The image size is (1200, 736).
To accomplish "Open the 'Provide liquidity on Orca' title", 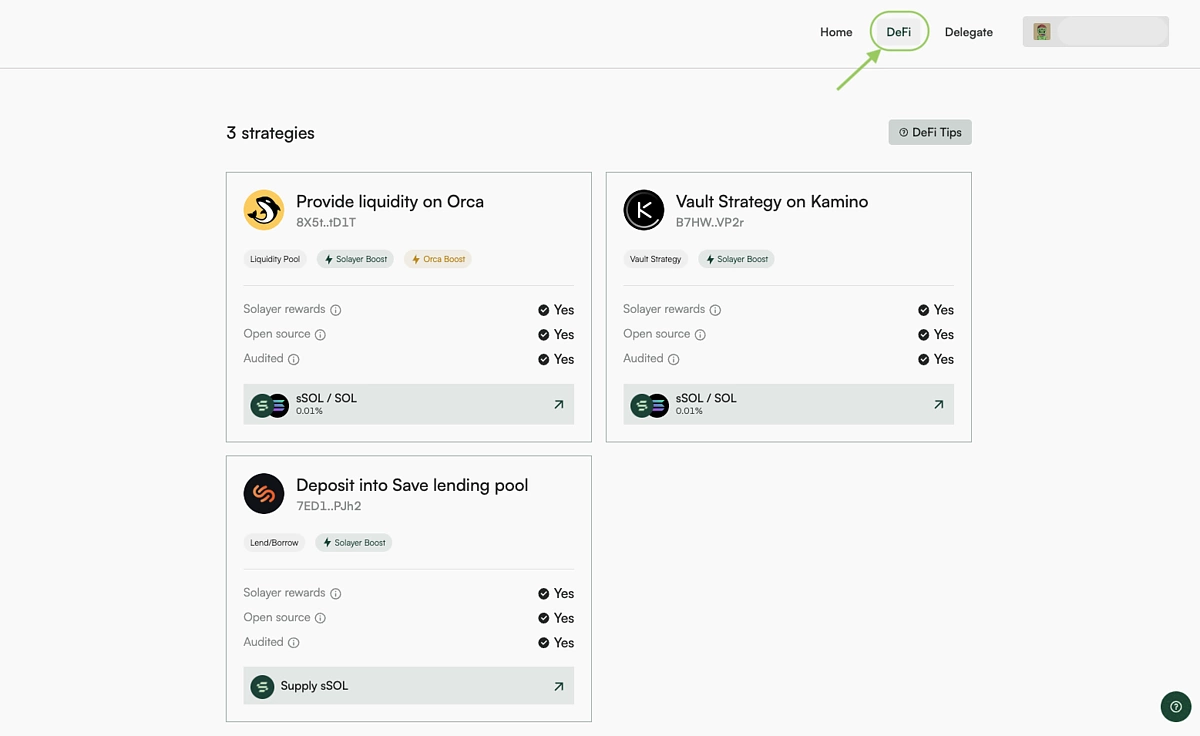I will click(390, 201).
